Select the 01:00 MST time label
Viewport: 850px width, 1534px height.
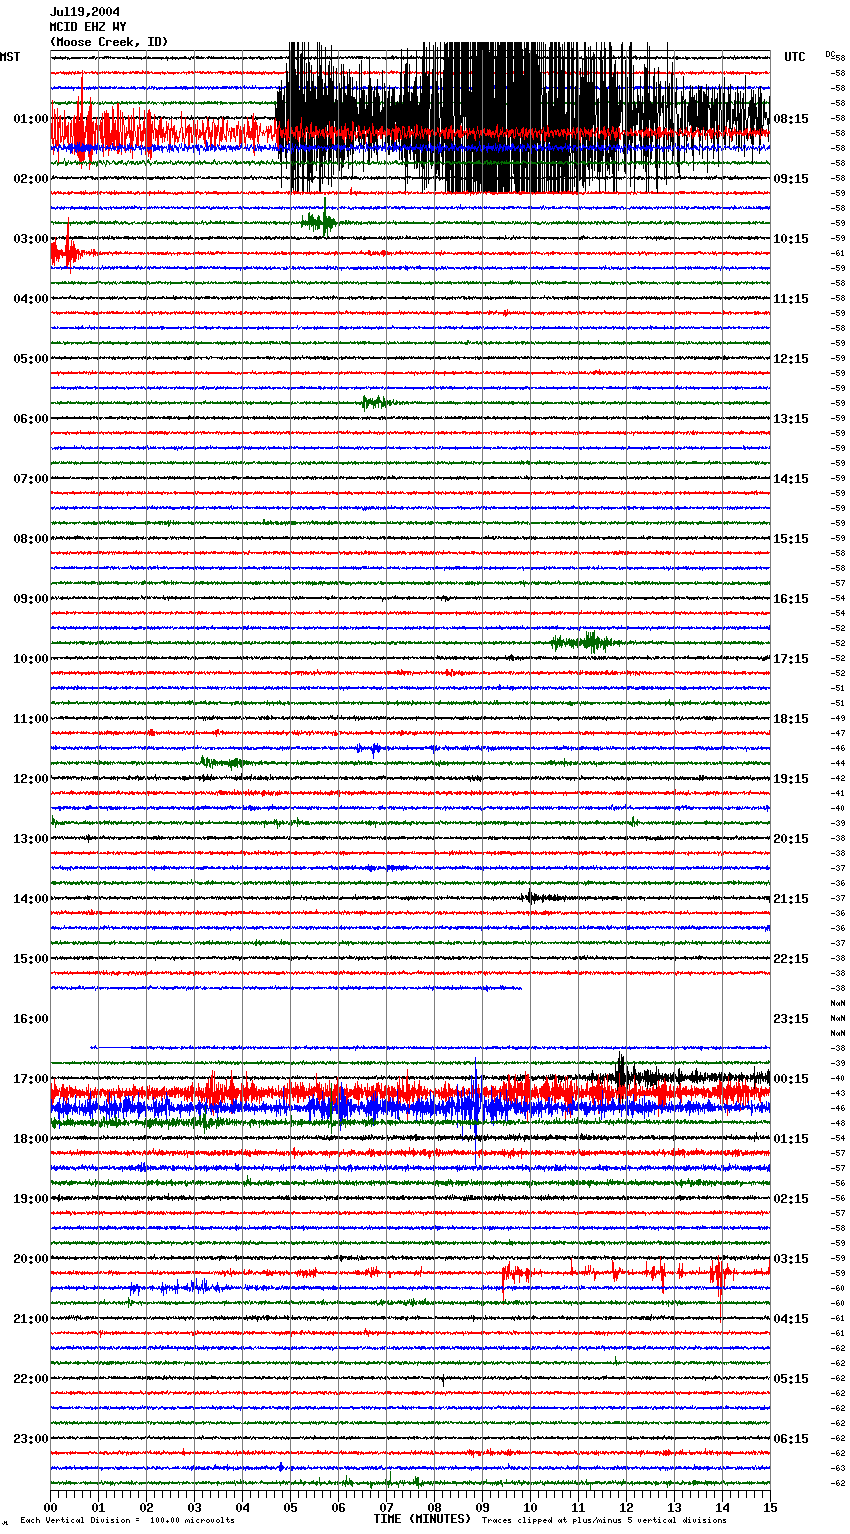pos(31,118)
